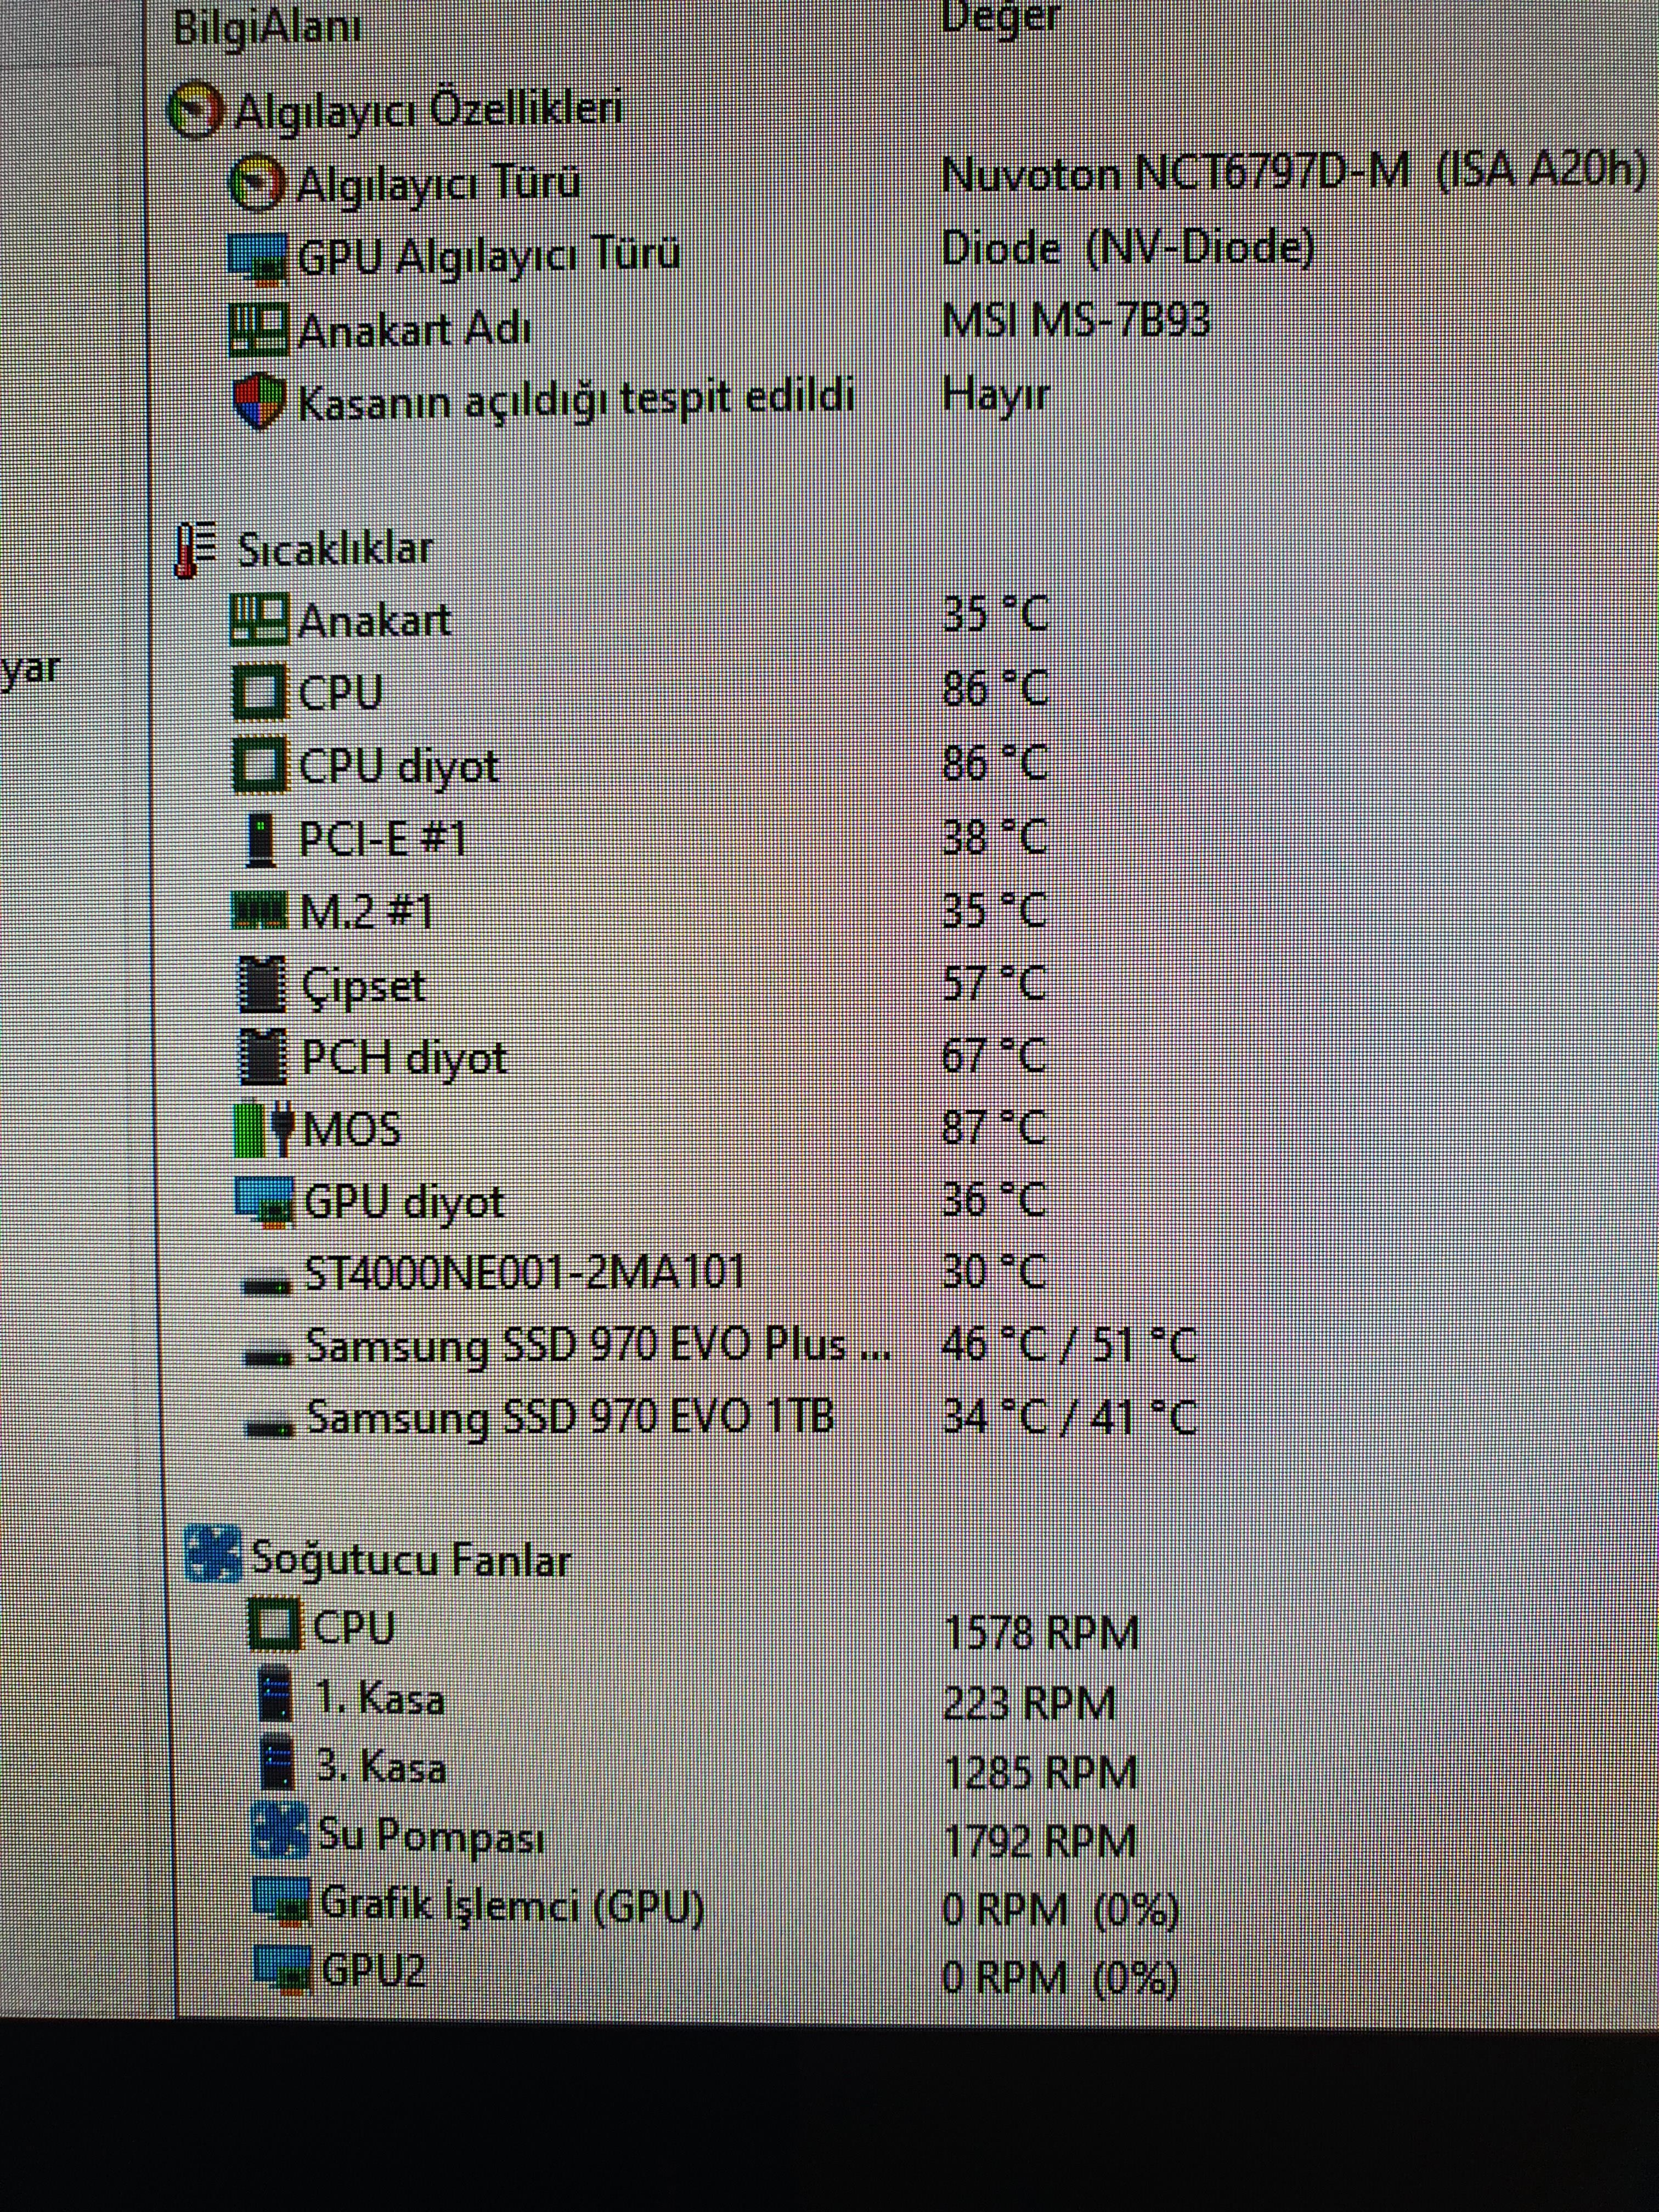Click the PCH diyot chip icon
This screenshot has height=2212, width=1659.
pos(262,1057)
